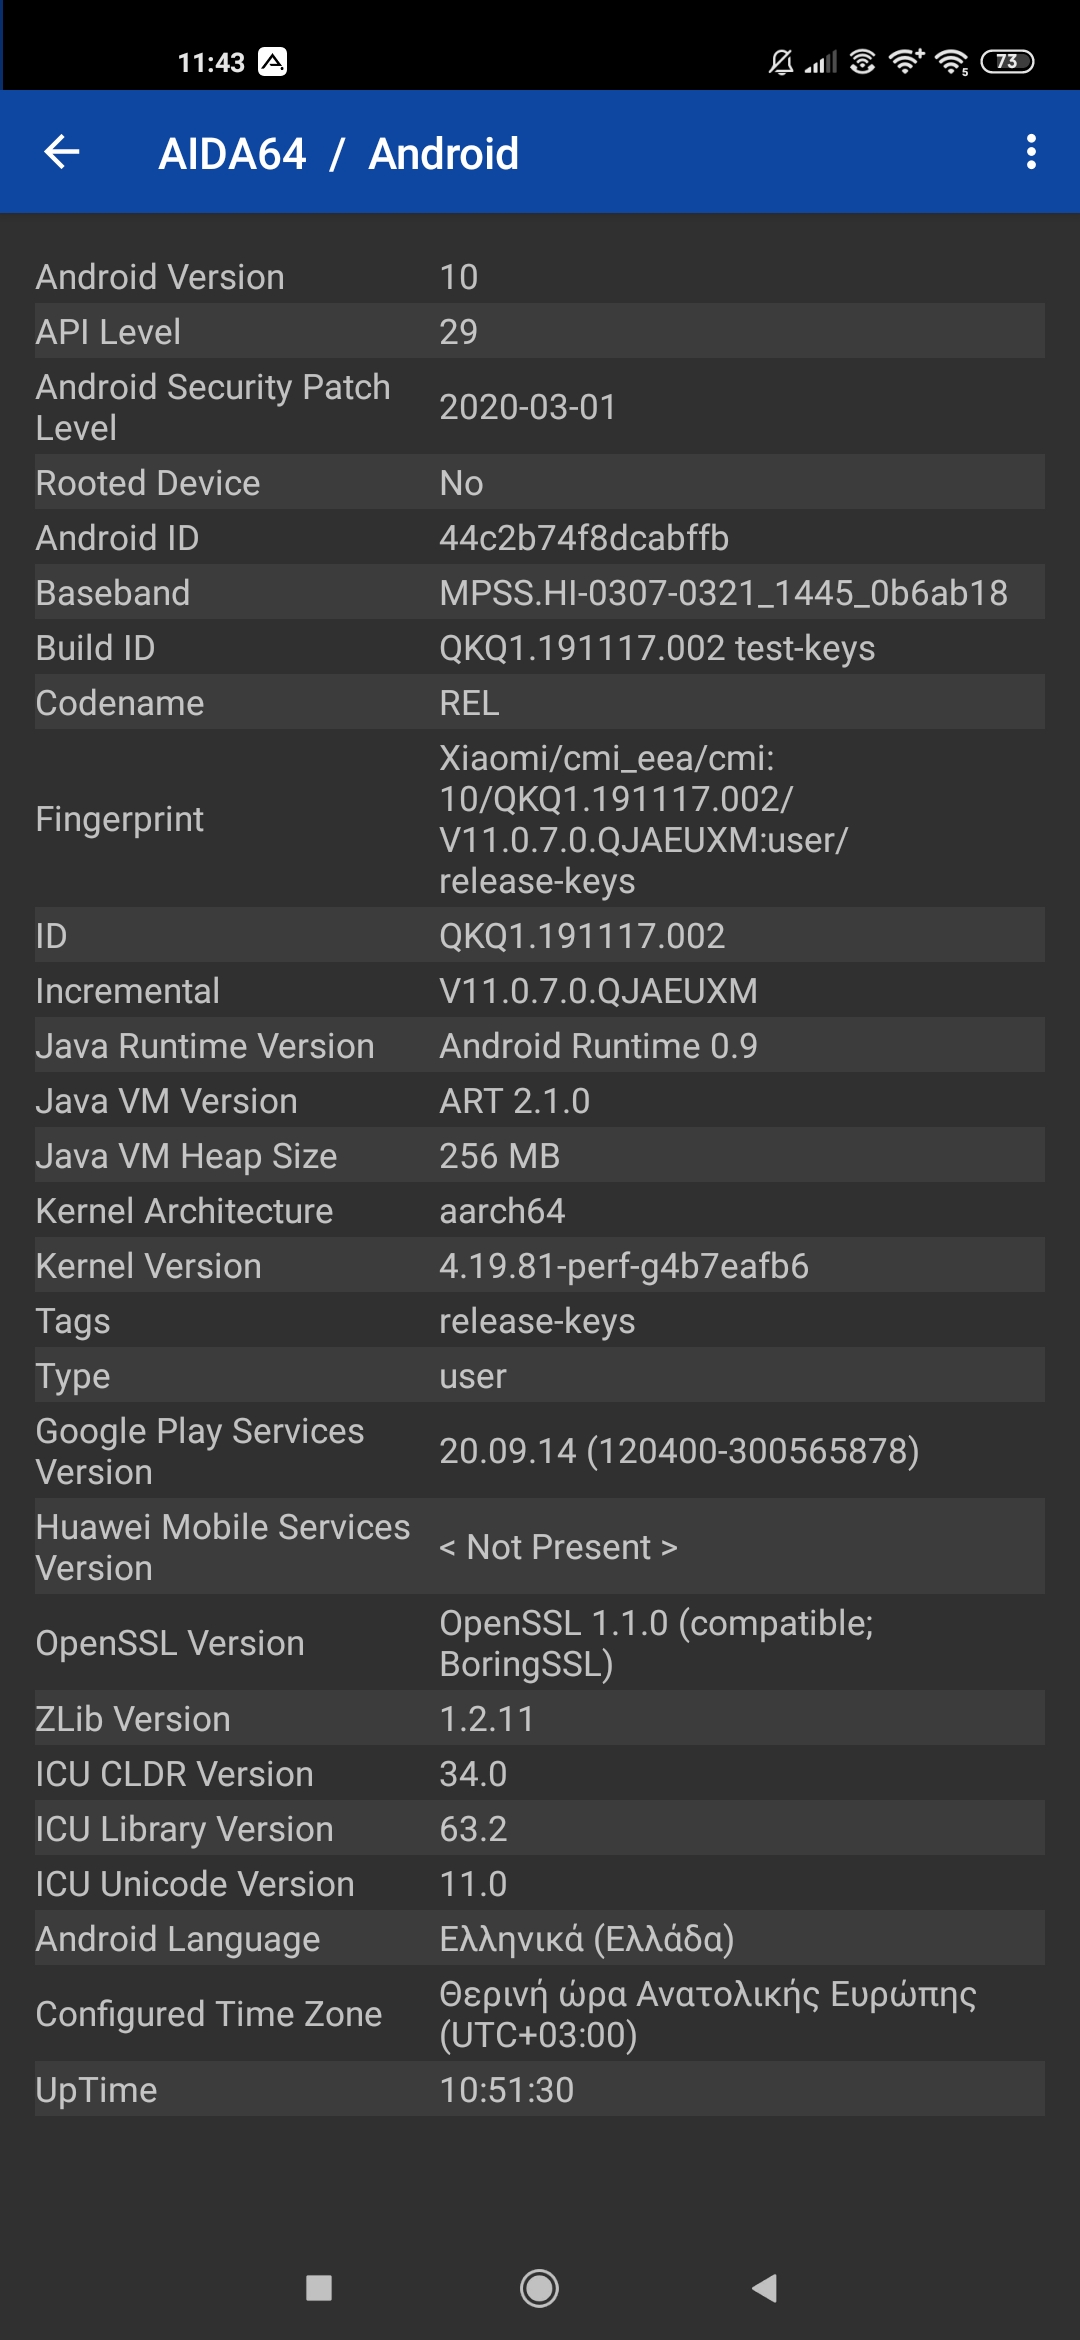Tap the muted bell notification icon
Screen dimensions: 1080x2340
[781, 63]
